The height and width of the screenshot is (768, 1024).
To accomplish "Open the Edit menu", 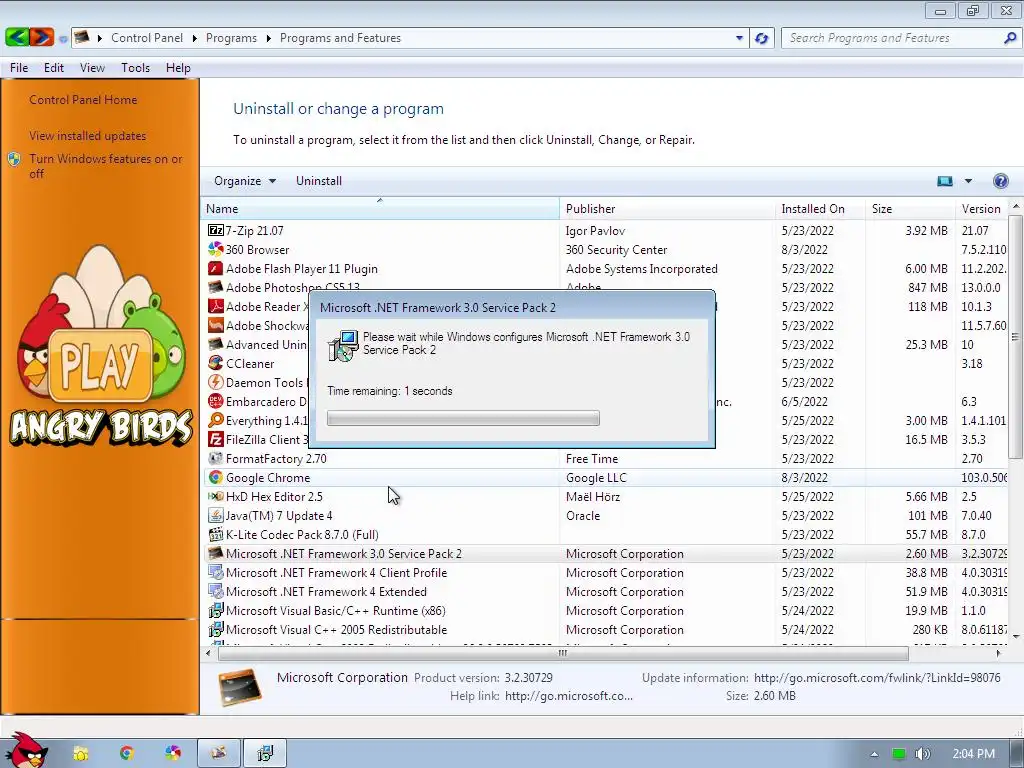I will [x=54, y=67].
